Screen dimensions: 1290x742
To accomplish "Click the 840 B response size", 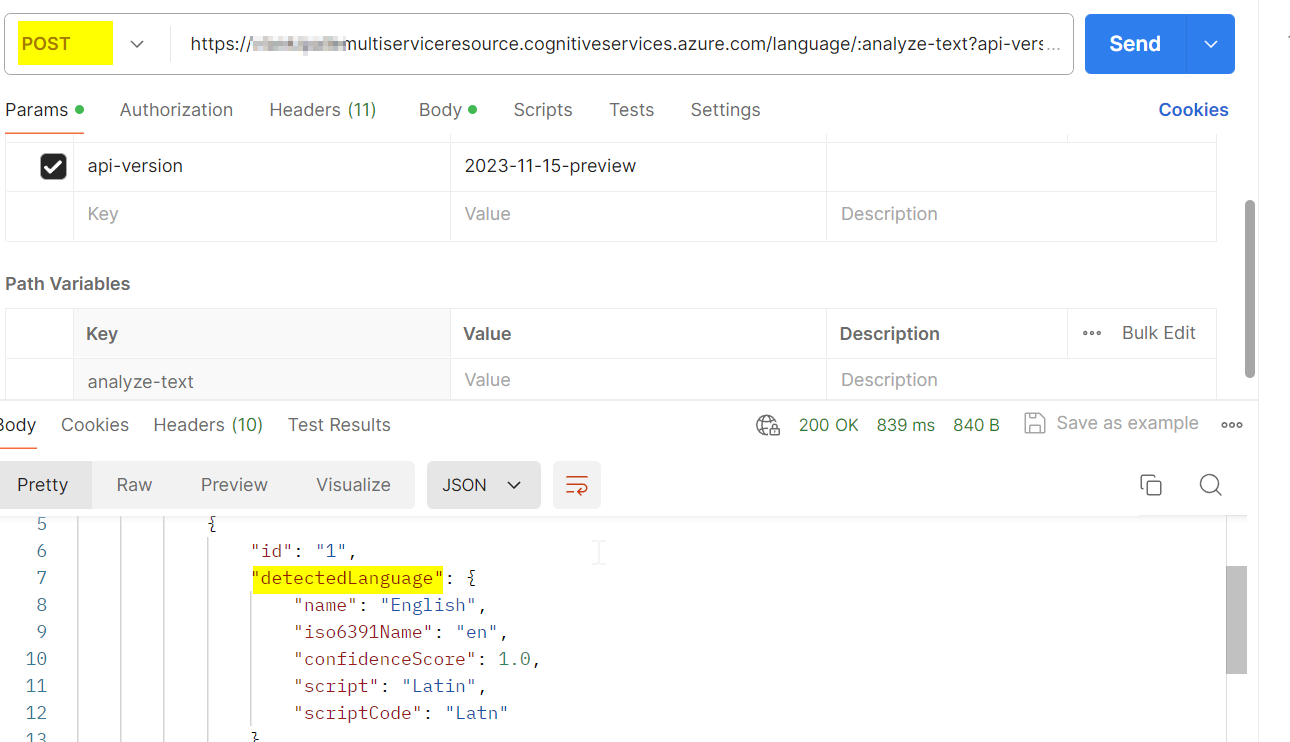I will tap(976, 425).
